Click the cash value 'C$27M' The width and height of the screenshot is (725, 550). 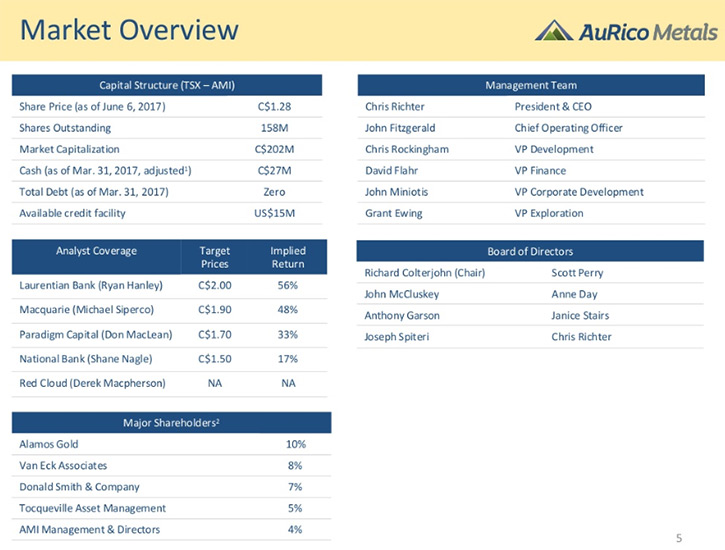pos(274,171)
